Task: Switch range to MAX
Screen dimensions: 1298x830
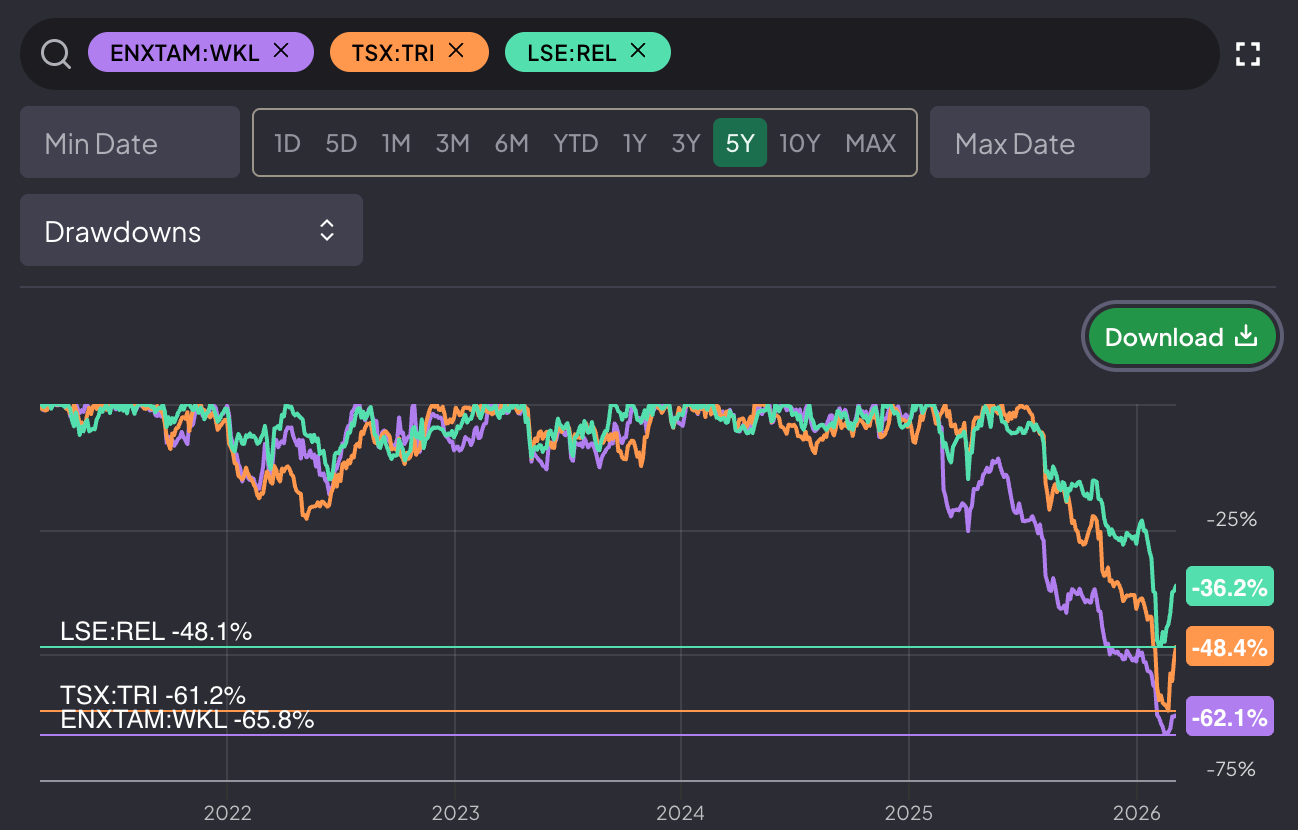Action: click(x=871, y=143)
